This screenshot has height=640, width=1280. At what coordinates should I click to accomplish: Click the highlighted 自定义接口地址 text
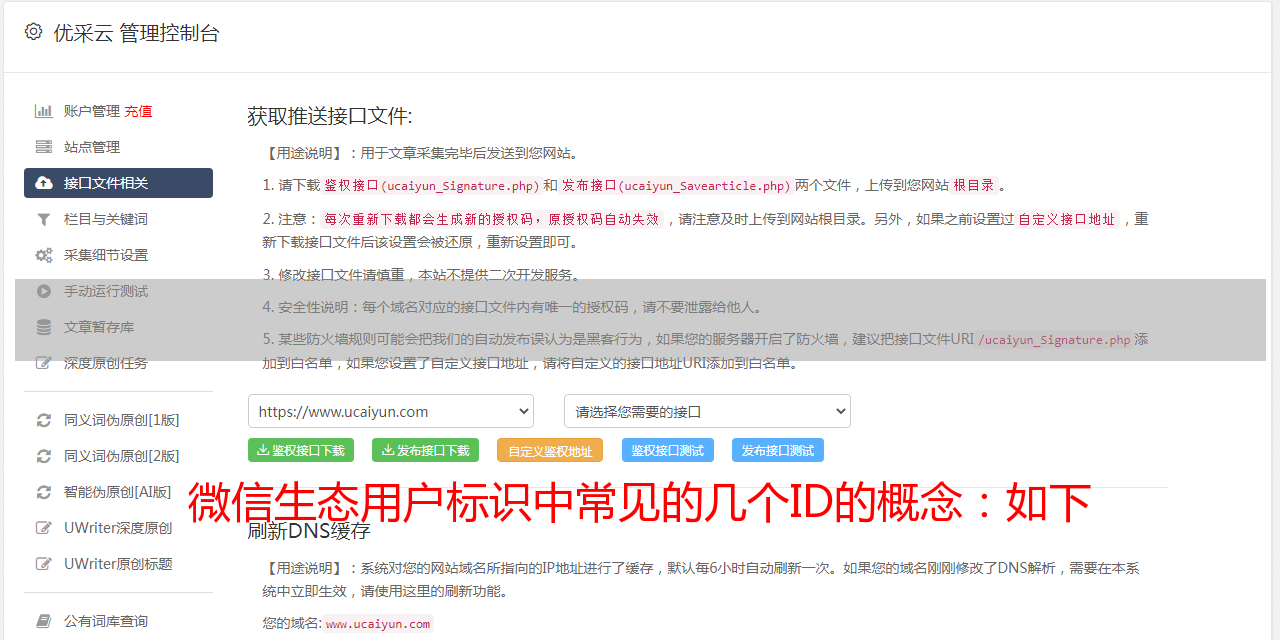pyautogui.click(x=1067, y=220)
